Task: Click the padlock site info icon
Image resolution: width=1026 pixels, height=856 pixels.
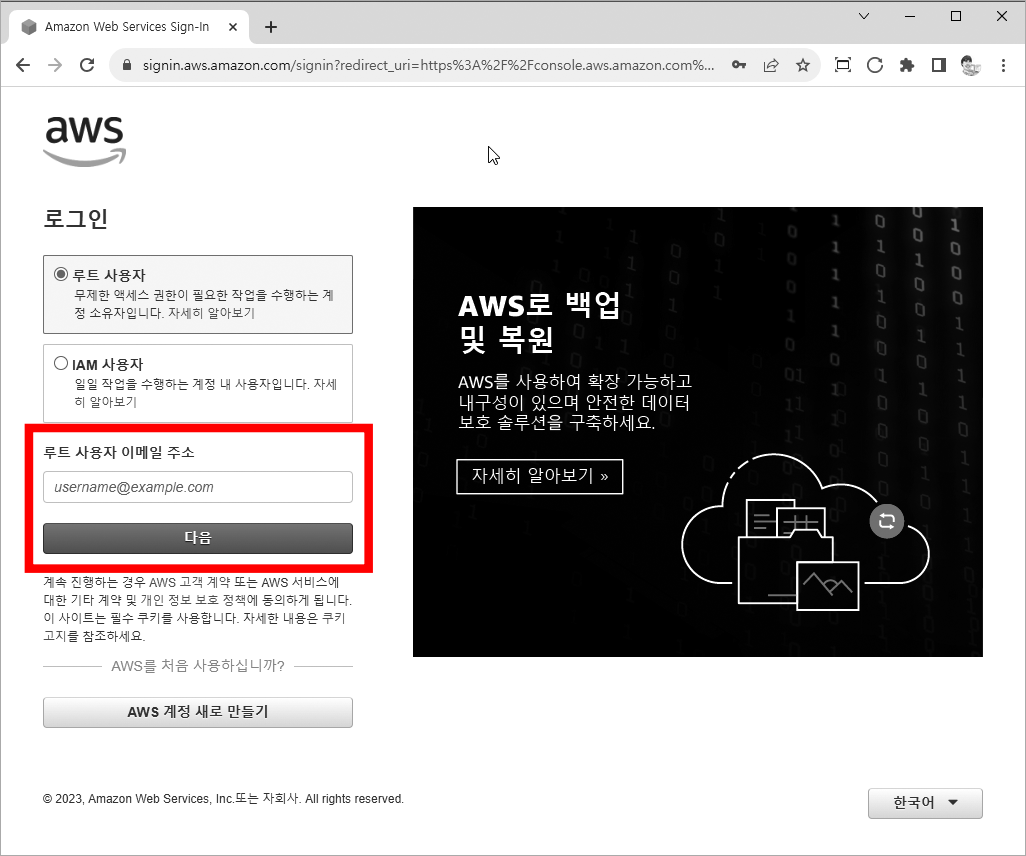Action: pos(127,65)
